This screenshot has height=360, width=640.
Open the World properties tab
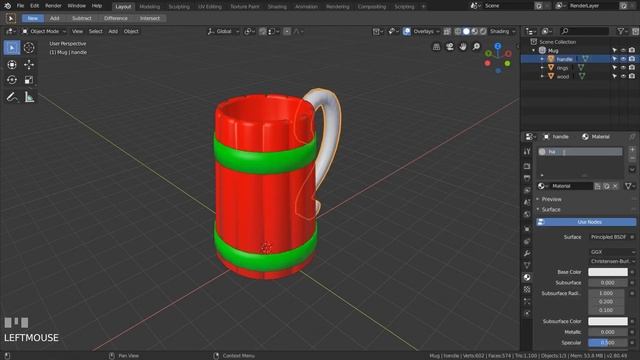pyautogui.click(x=527, y=214)
